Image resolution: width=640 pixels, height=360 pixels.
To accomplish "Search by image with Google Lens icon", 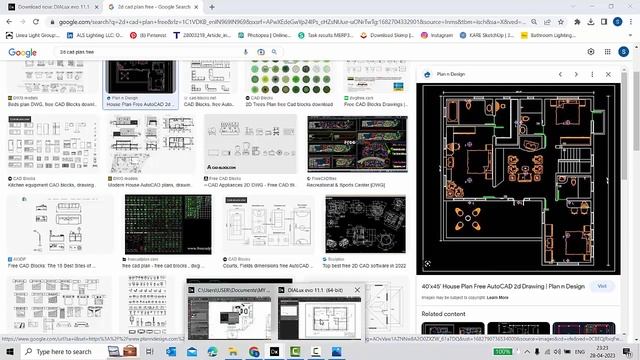I will 261,52.
